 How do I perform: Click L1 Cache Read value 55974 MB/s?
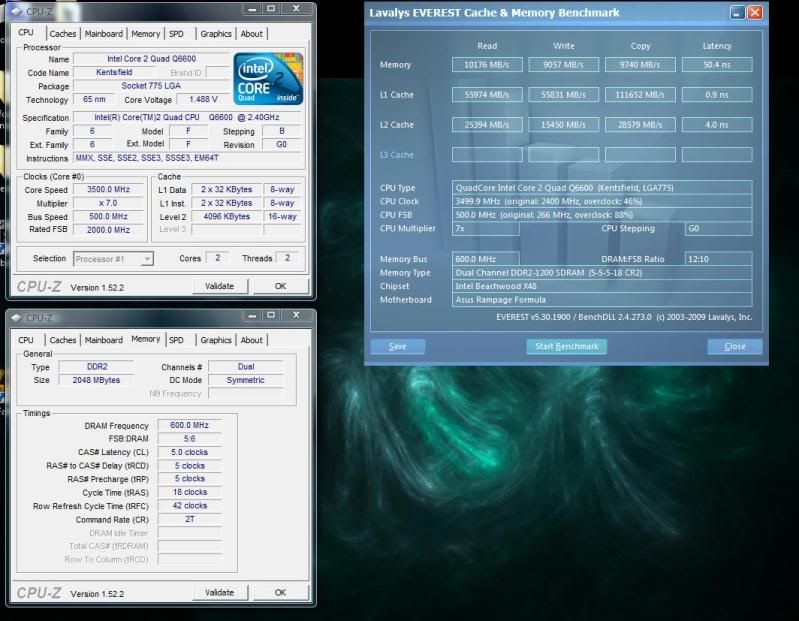[x=487, y=95]
